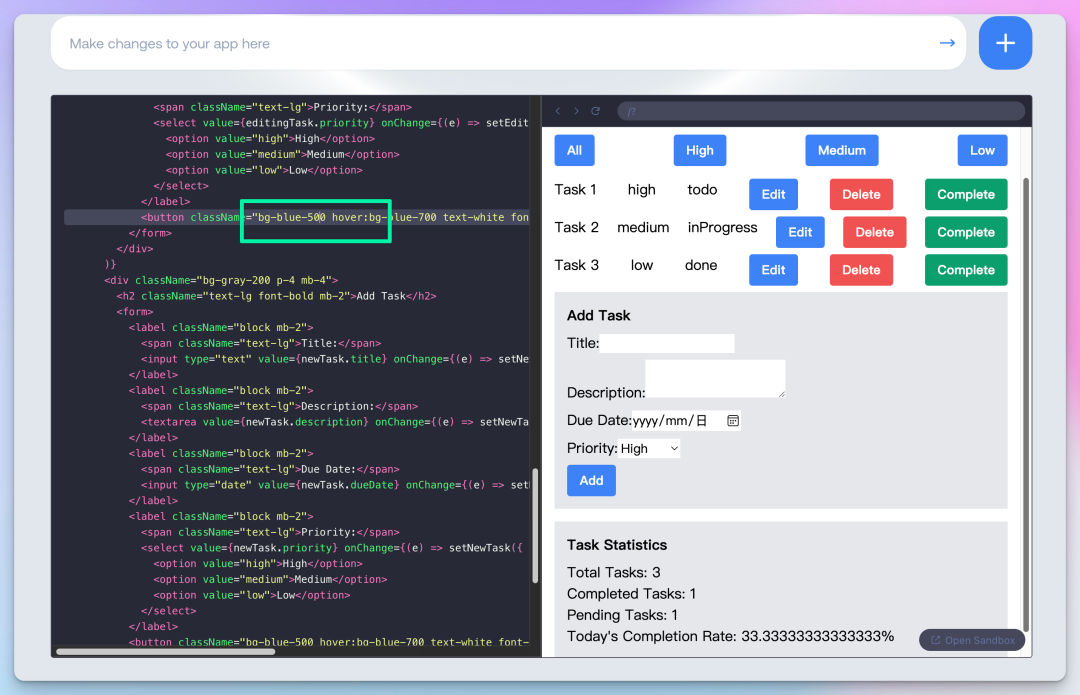Click the forward navigation arrow in preview toolbar
The height and width of the screenshot is (695, 1080).
[575, 110]
